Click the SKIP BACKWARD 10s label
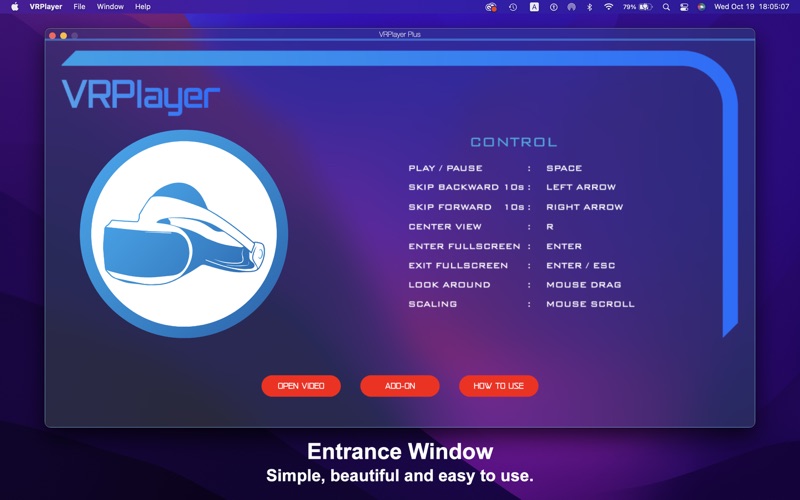 click(466, 187)
